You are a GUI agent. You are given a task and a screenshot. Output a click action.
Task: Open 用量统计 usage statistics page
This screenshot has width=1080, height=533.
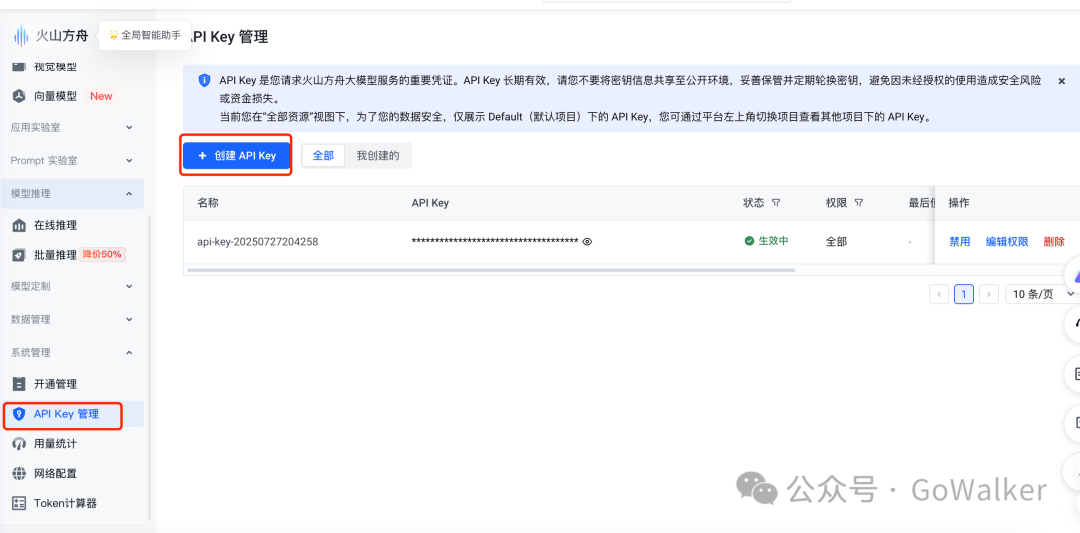pyautogui.click(x=55, y=444)
